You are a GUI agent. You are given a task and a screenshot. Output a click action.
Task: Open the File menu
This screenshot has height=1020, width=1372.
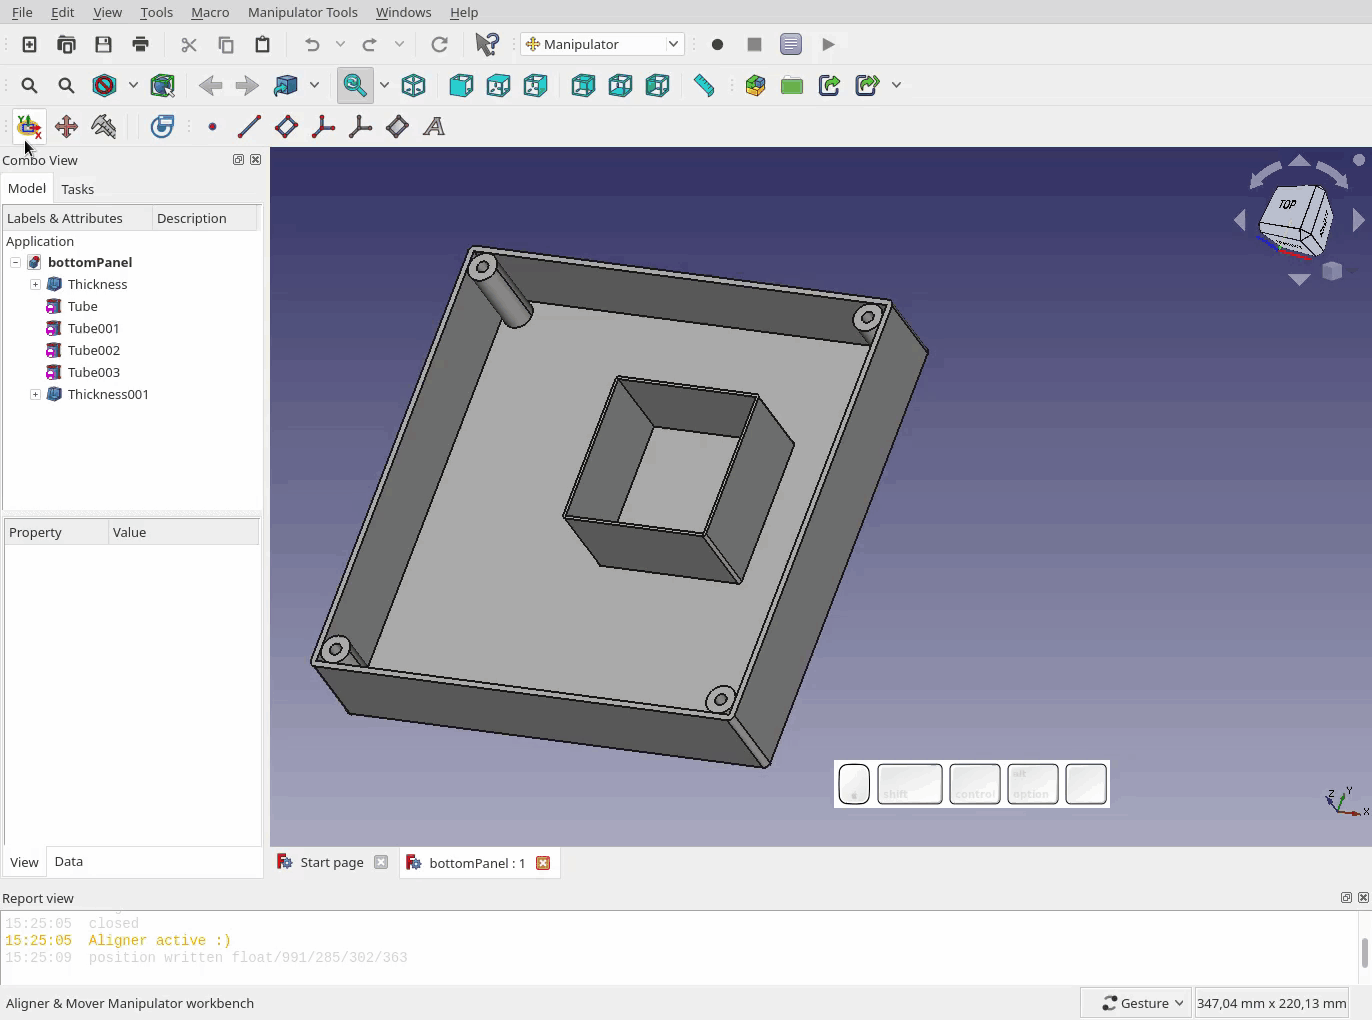pyautogui.click(x=22, y=12)
